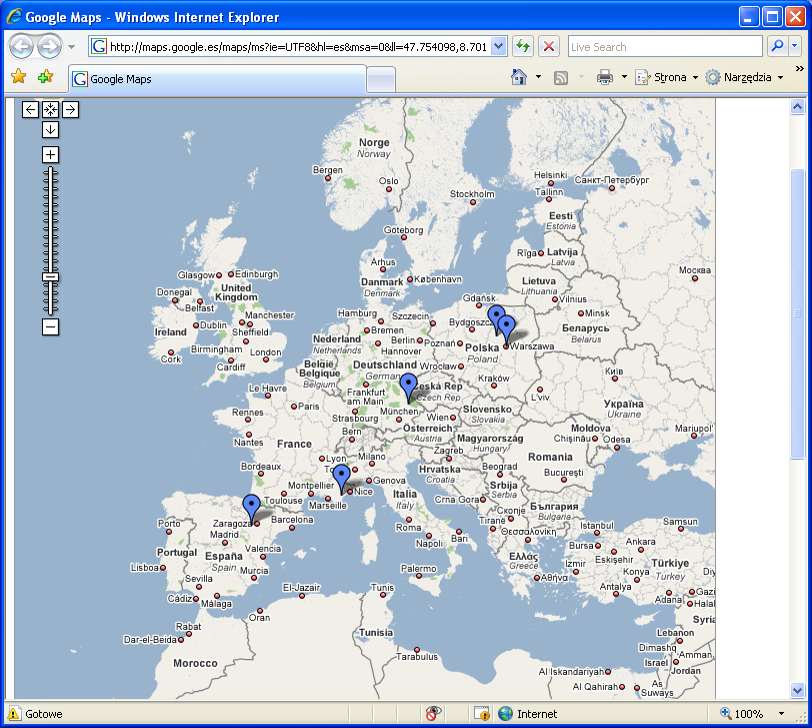Screen dimensions: 812x728
Task: Select the Google Maps tab
Action: [x=218, y=79]
